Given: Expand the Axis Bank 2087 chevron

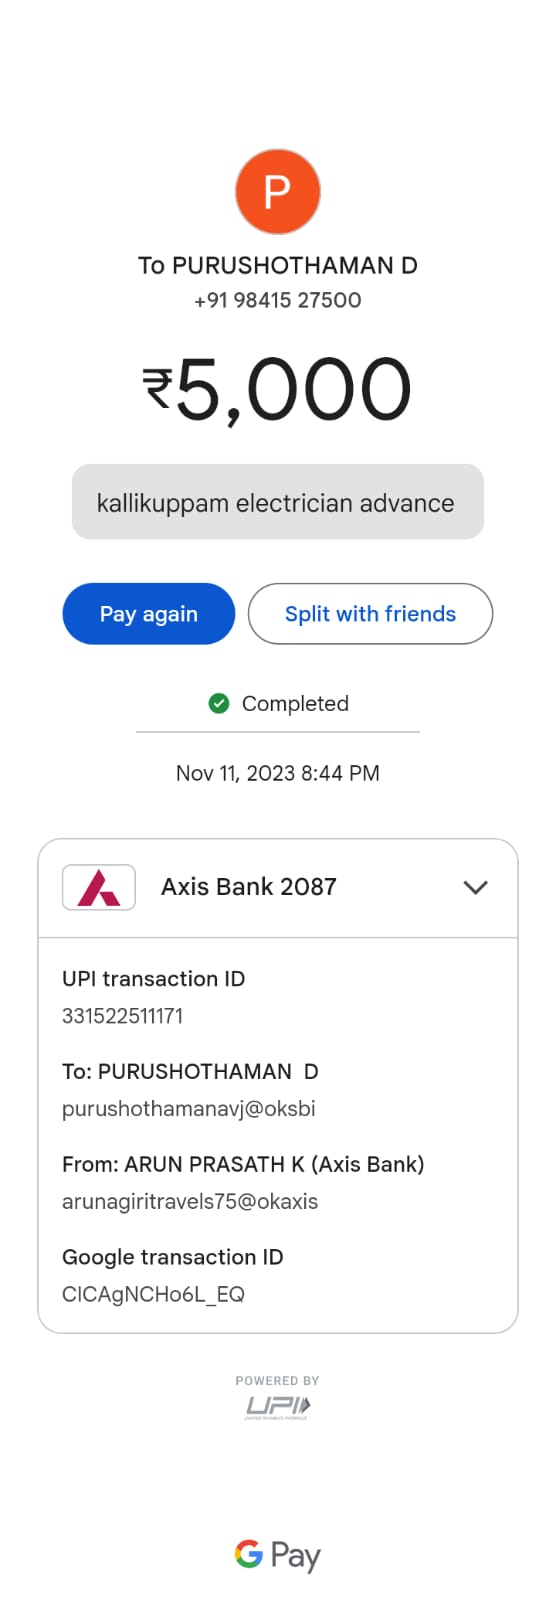Looking at the screenshot, I should [x=476, y=887].
